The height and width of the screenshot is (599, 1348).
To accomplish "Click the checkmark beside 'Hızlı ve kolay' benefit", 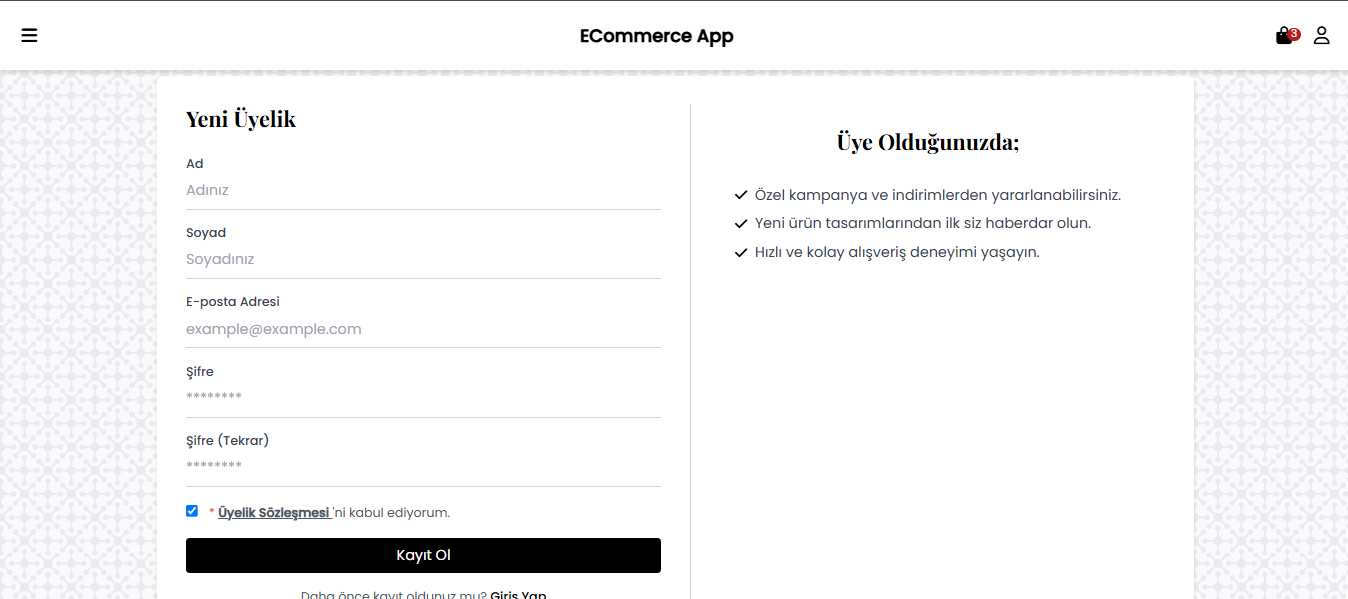I will pos(740,252).
